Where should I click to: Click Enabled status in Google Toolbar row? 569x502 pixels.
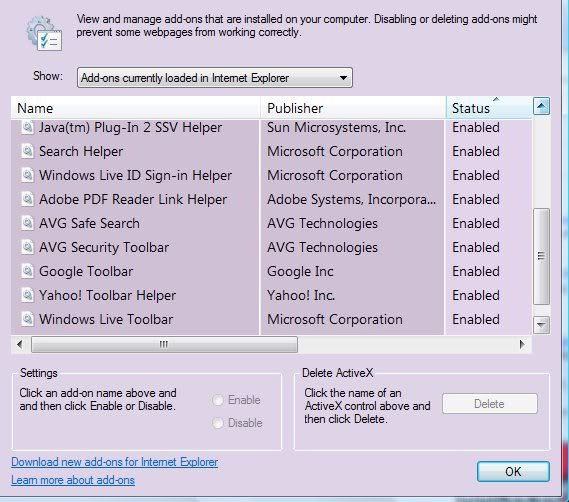476,271
